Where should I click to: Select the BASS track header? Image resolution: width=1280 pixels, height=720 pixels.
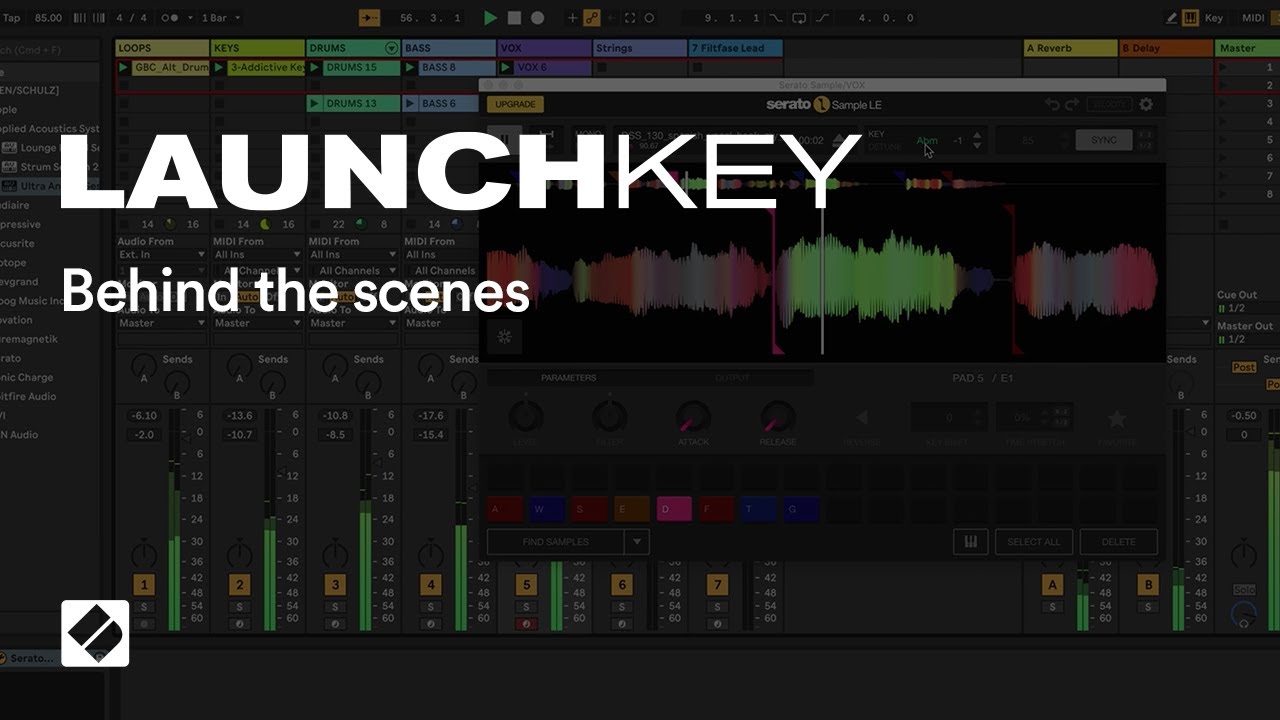[x=449, y=48]
